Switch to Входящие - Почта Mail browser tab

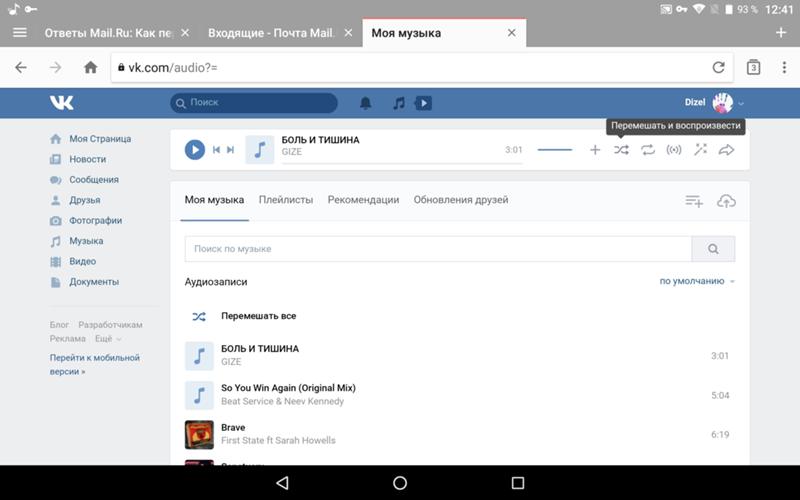pos(270,33)
